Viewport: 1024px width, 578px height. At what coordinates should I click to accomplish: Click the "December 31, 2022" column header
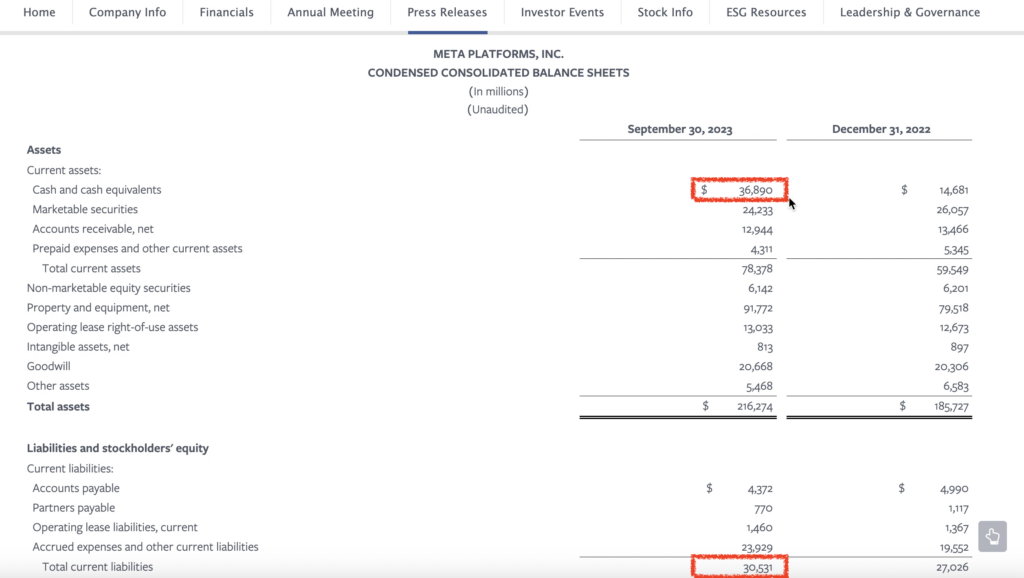pyautogui.click(x=881, y=129)
